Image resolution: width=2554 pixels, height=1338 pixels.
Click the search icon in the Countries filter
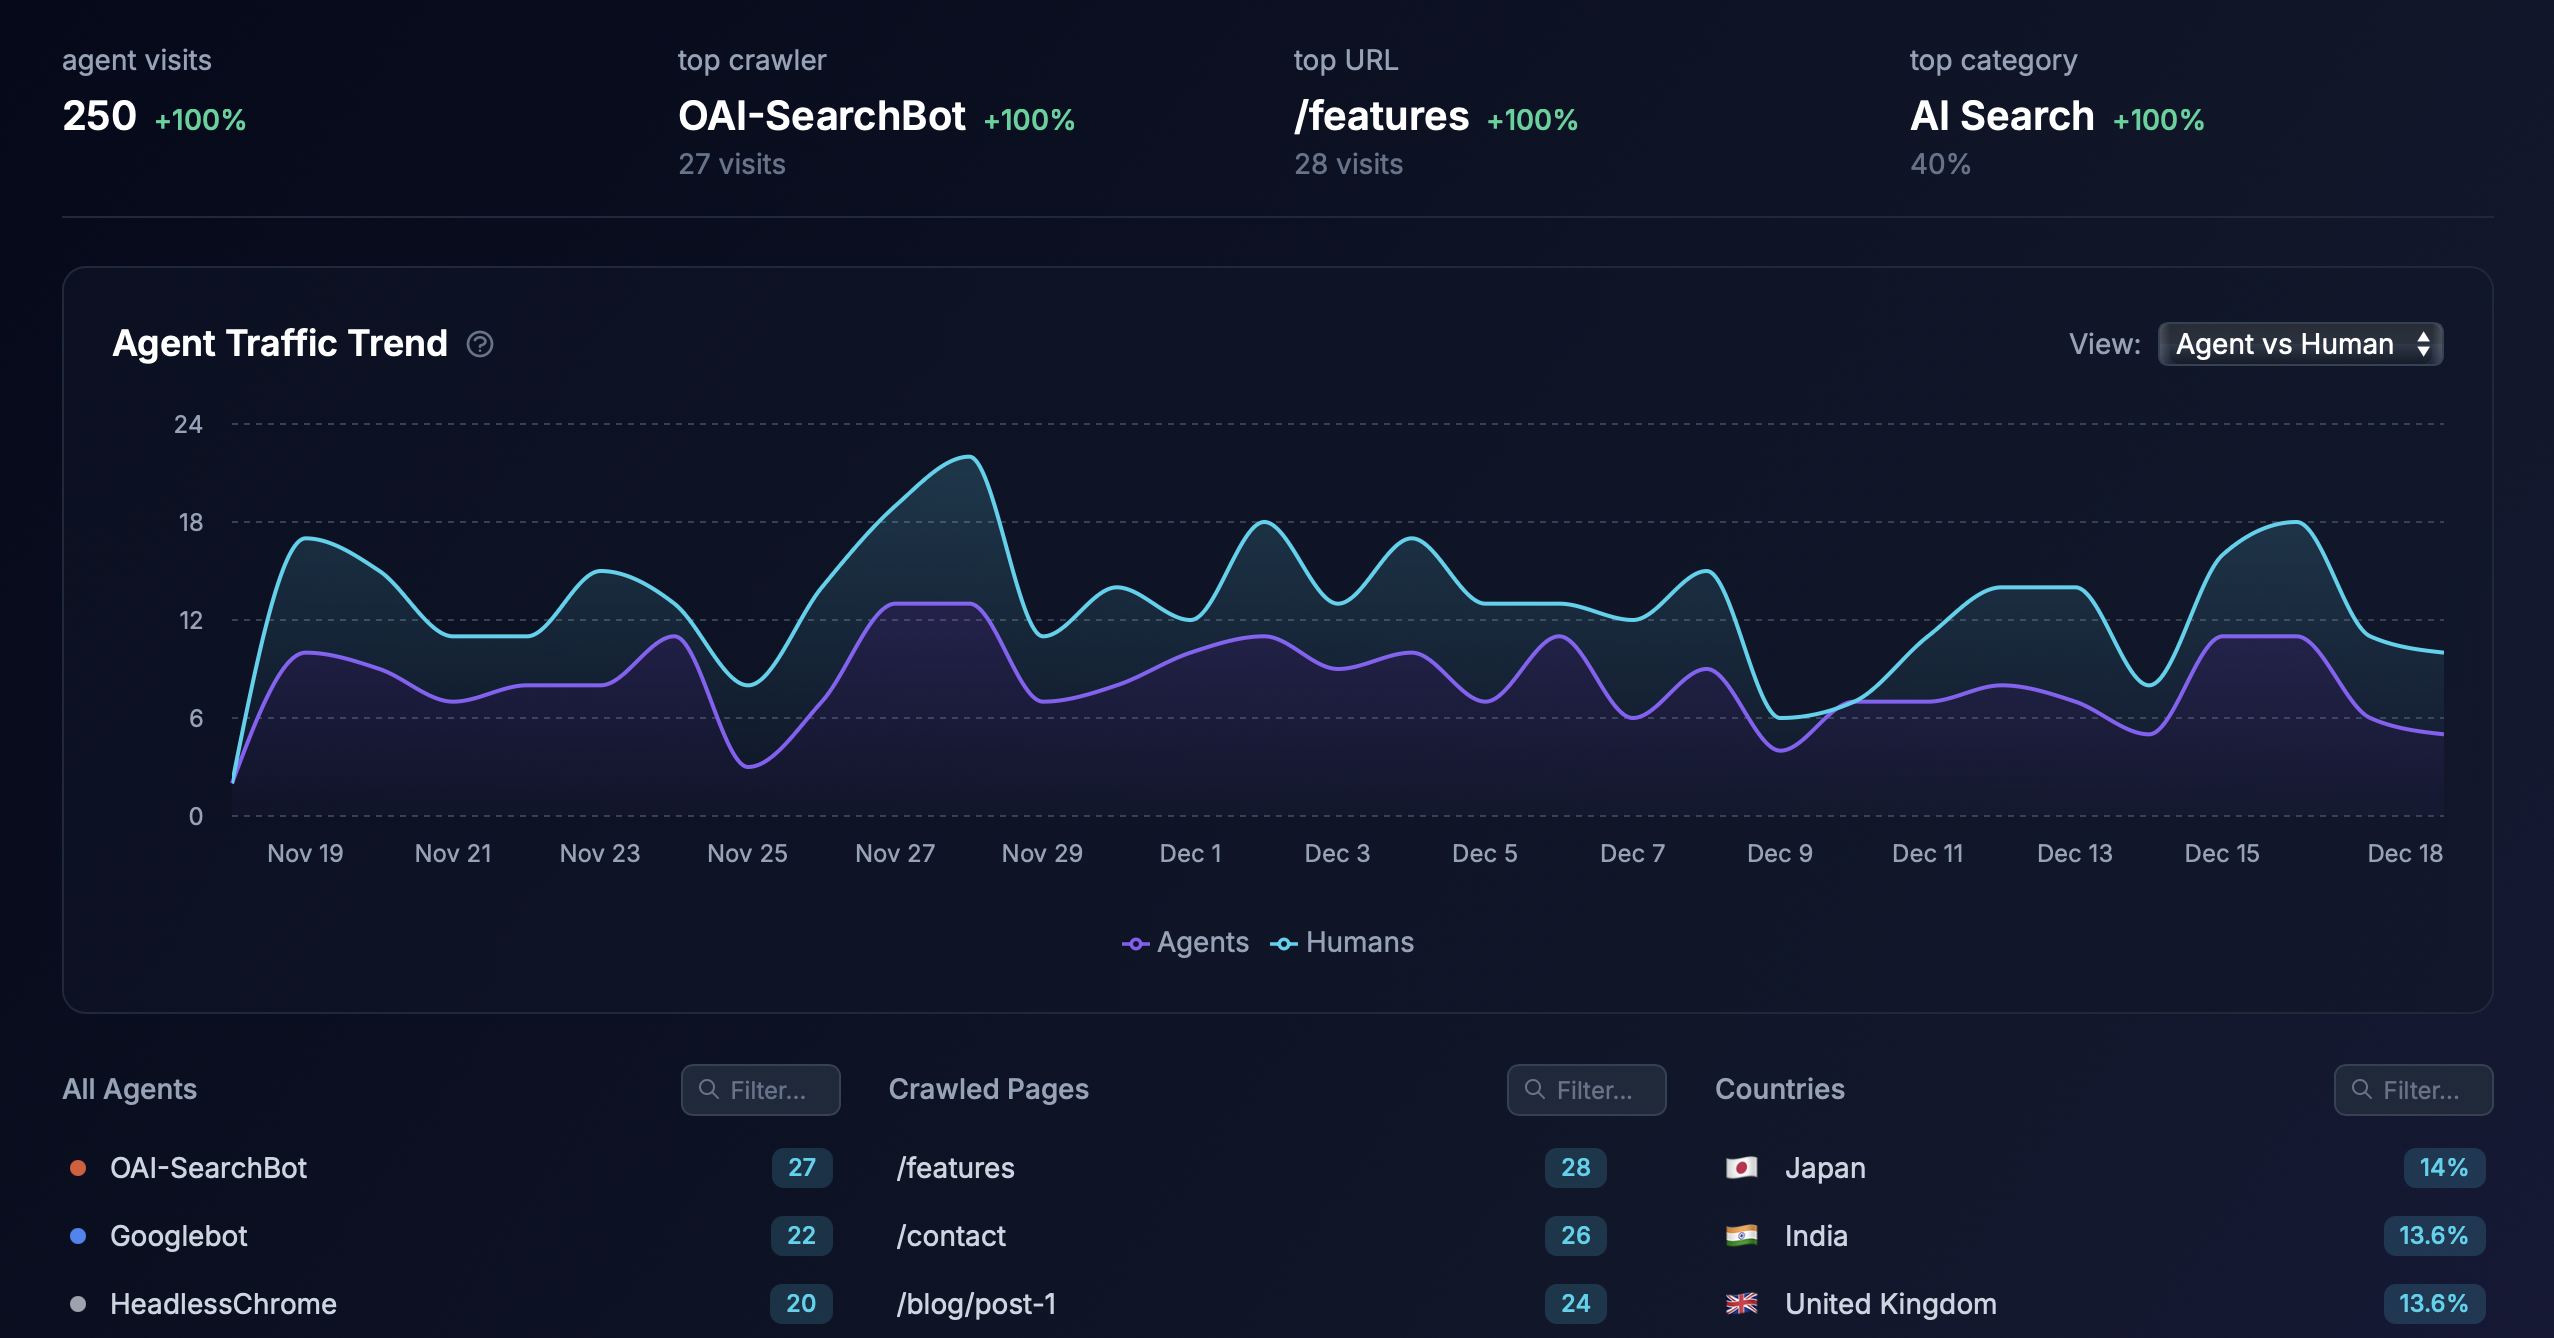(2362, 1089)
